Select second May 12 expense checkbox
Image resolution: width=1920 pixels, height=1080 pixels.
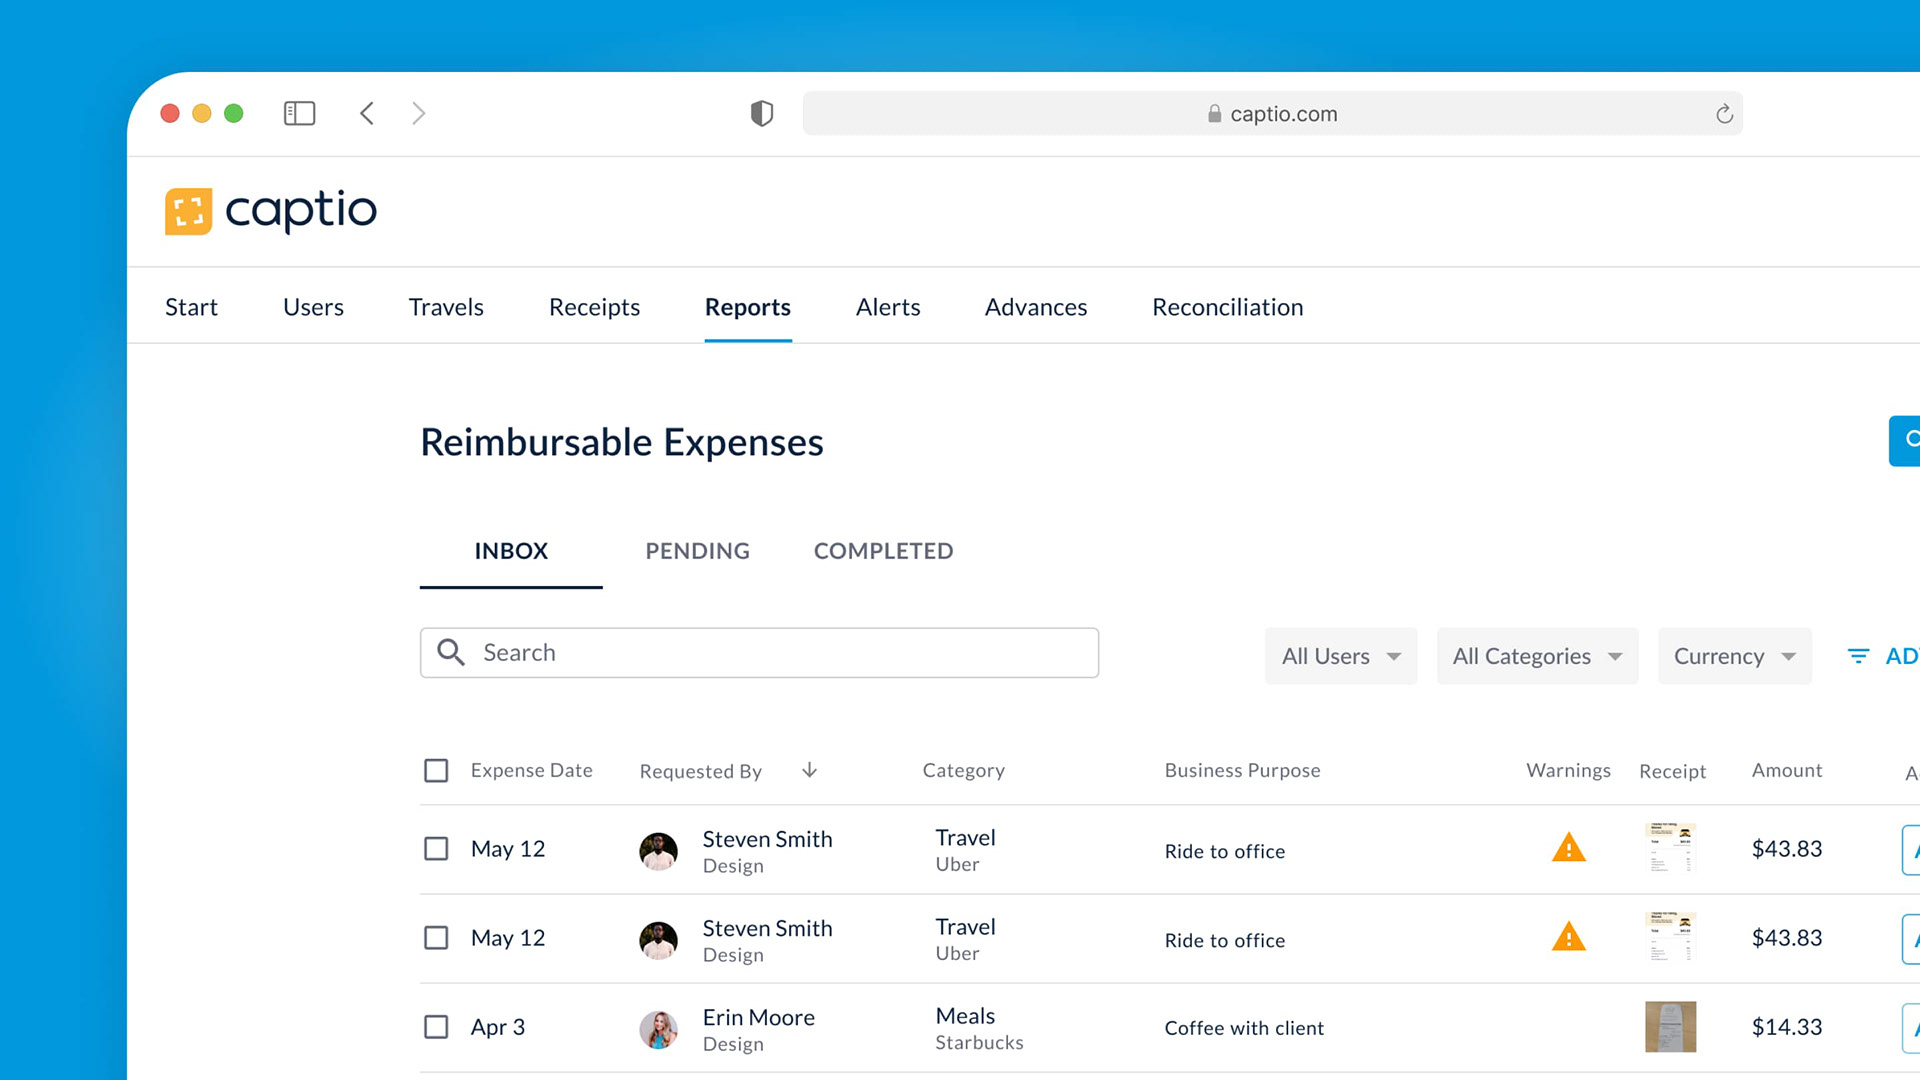click(x=436, y=937)
